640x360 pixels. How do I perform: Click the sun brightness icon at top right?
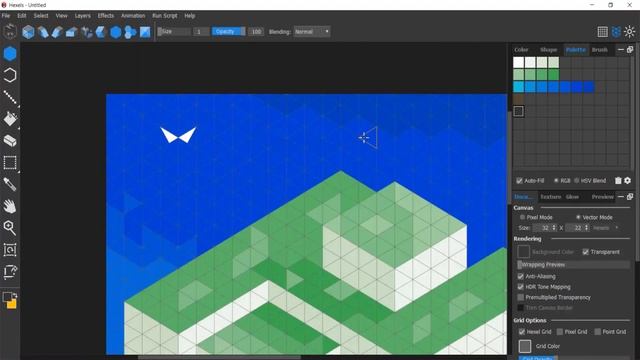629,31
